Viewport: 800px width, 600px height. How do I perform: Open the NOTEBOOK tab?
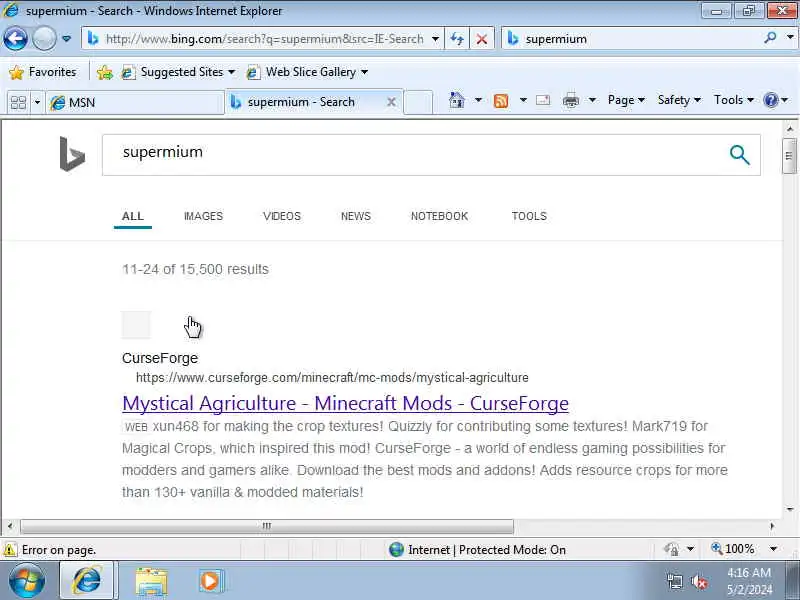pos(440,216)
